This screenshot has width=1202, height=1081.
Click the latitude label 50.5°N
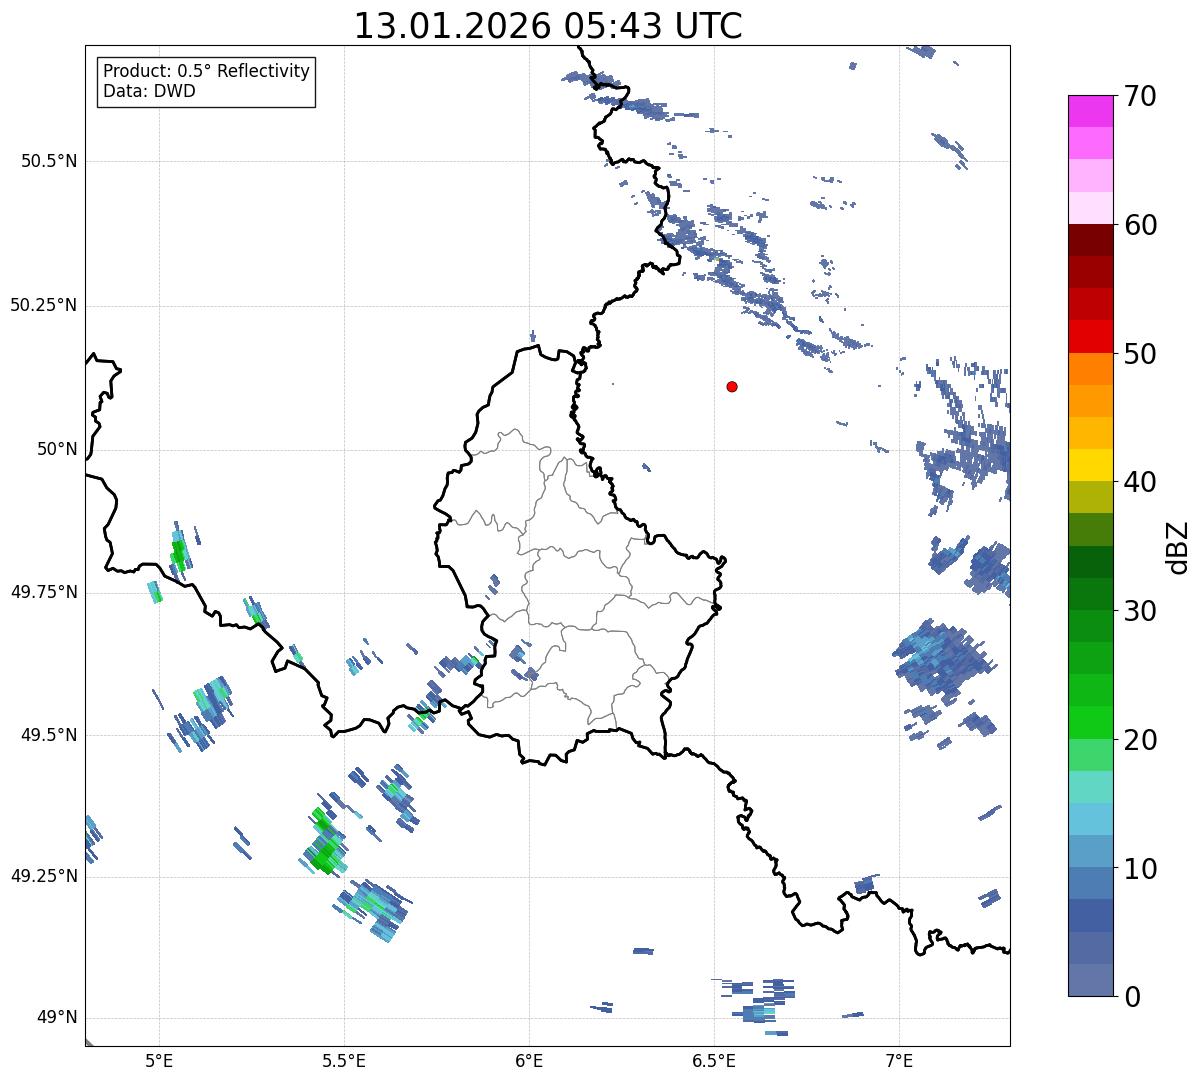click(49, 161)
